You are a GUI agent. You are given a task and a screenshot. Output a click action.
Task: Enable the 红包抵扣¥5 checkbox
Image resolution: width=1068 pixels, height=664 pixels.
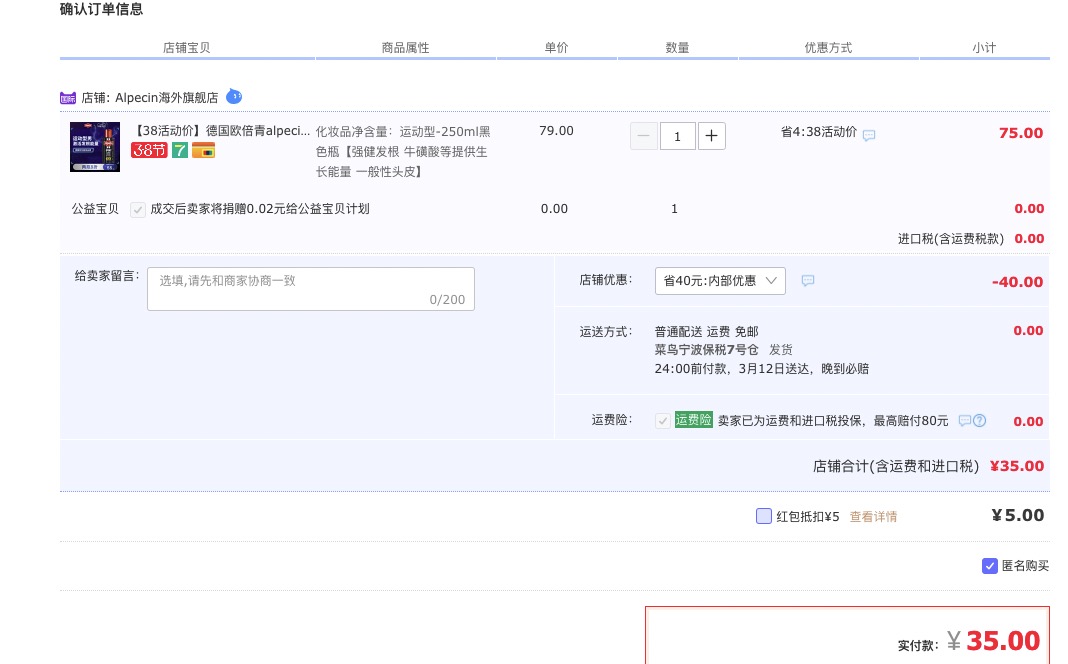[x=764, y=516]
